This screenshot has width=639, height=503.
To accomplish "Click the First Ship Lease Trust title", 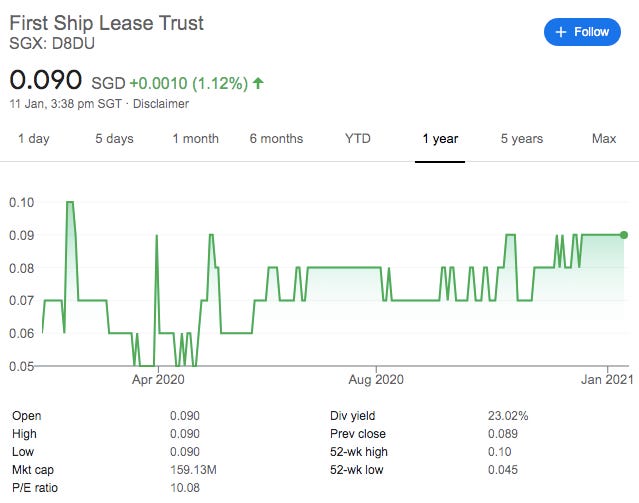I will pos(106,23).
